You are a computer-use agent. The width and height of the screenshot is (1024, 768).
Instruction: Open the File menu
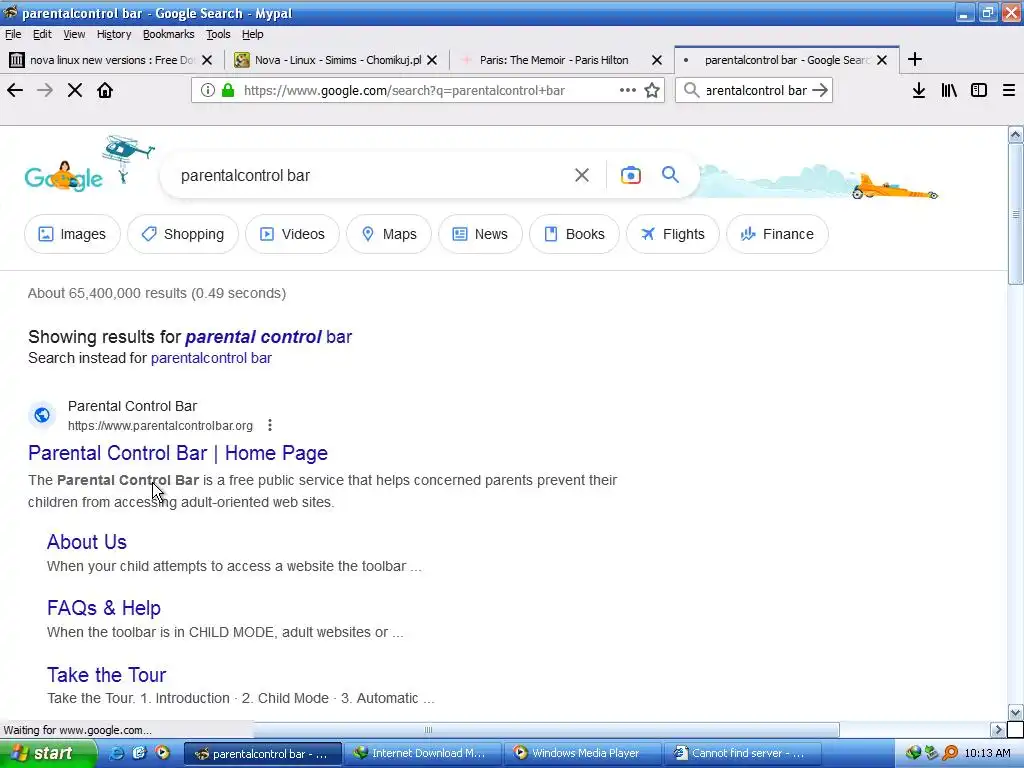pyautogui.click(x=13, y=34)
